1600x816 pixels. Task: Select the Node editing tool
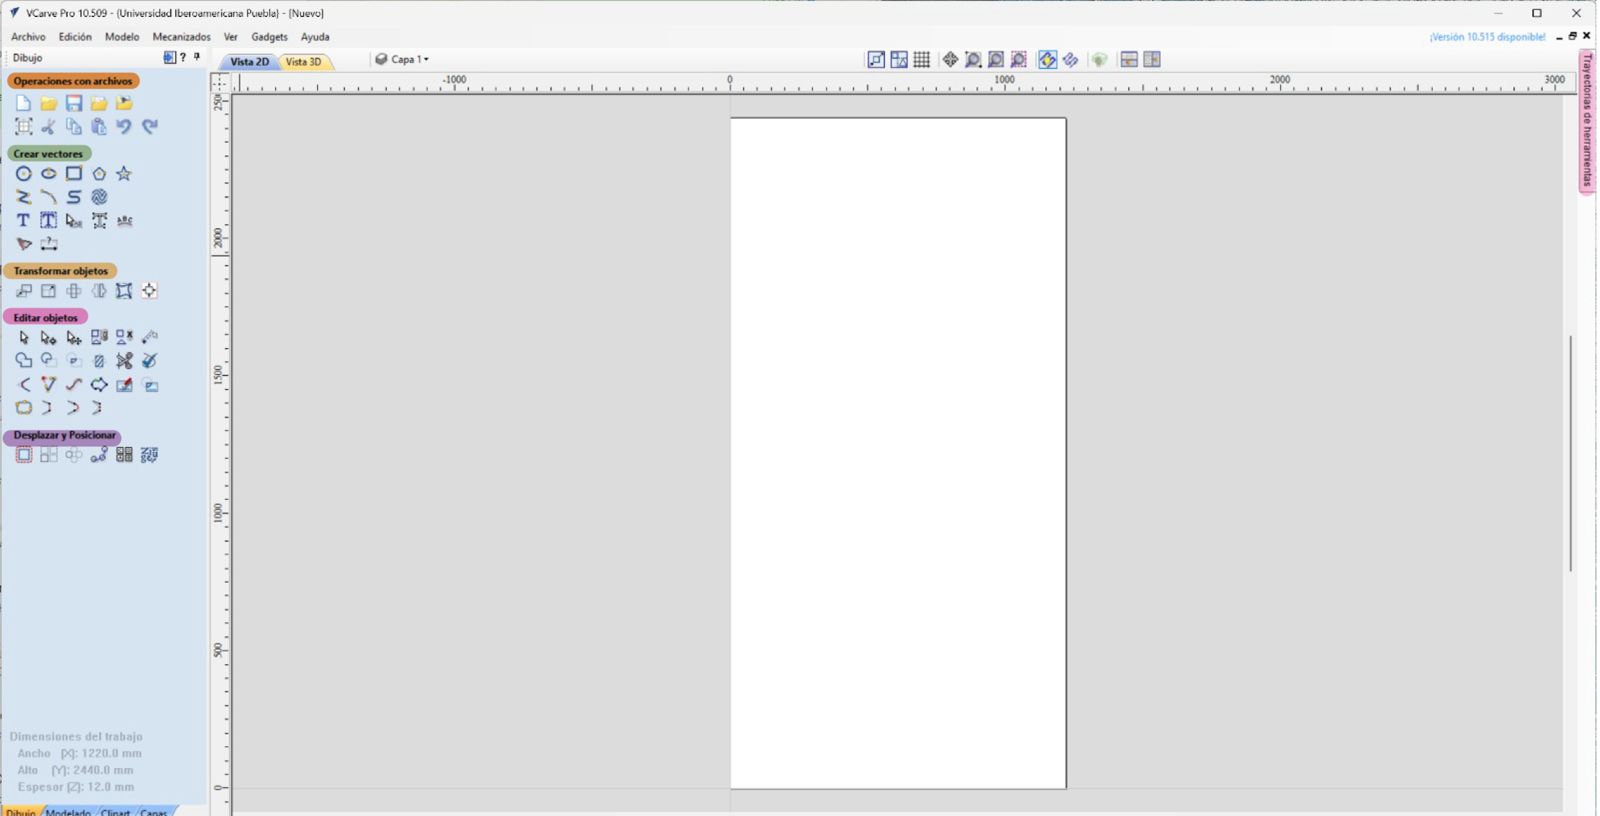(x=48, y=338)
